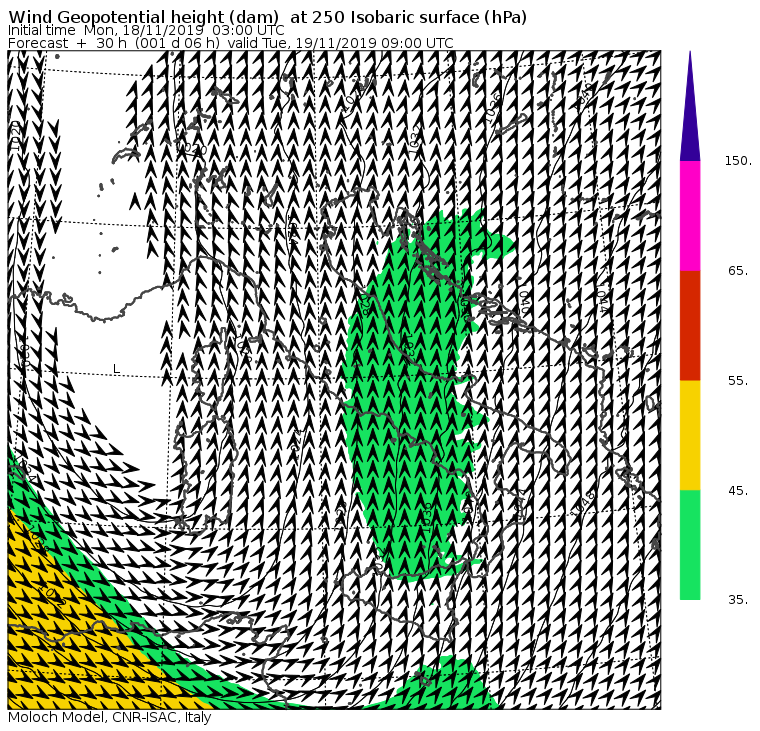Click the legend value label '45.'

pos(738,491)
